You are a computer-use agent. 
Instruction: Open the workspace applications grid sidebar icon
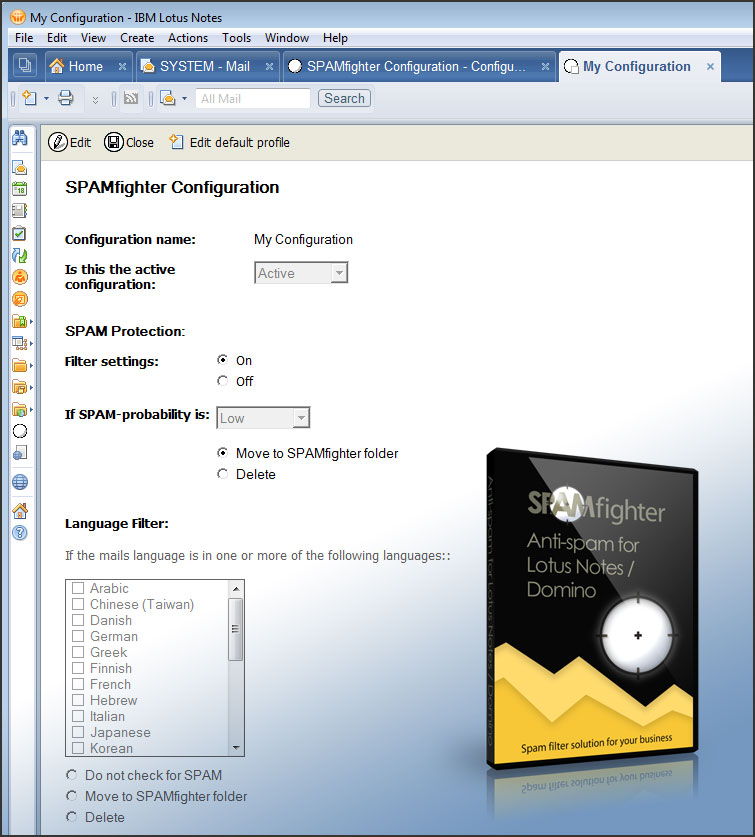click(20, 343)
